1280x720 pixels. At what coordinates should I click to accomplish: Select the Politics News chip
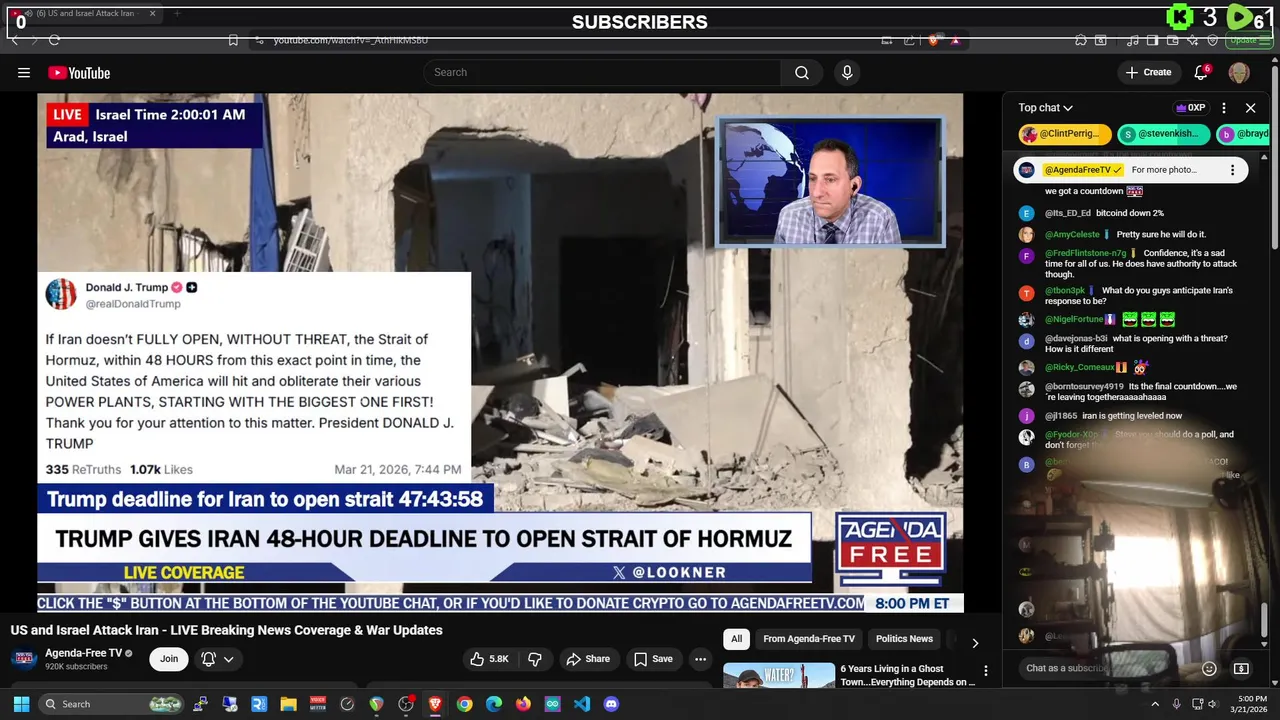point(904,639)
